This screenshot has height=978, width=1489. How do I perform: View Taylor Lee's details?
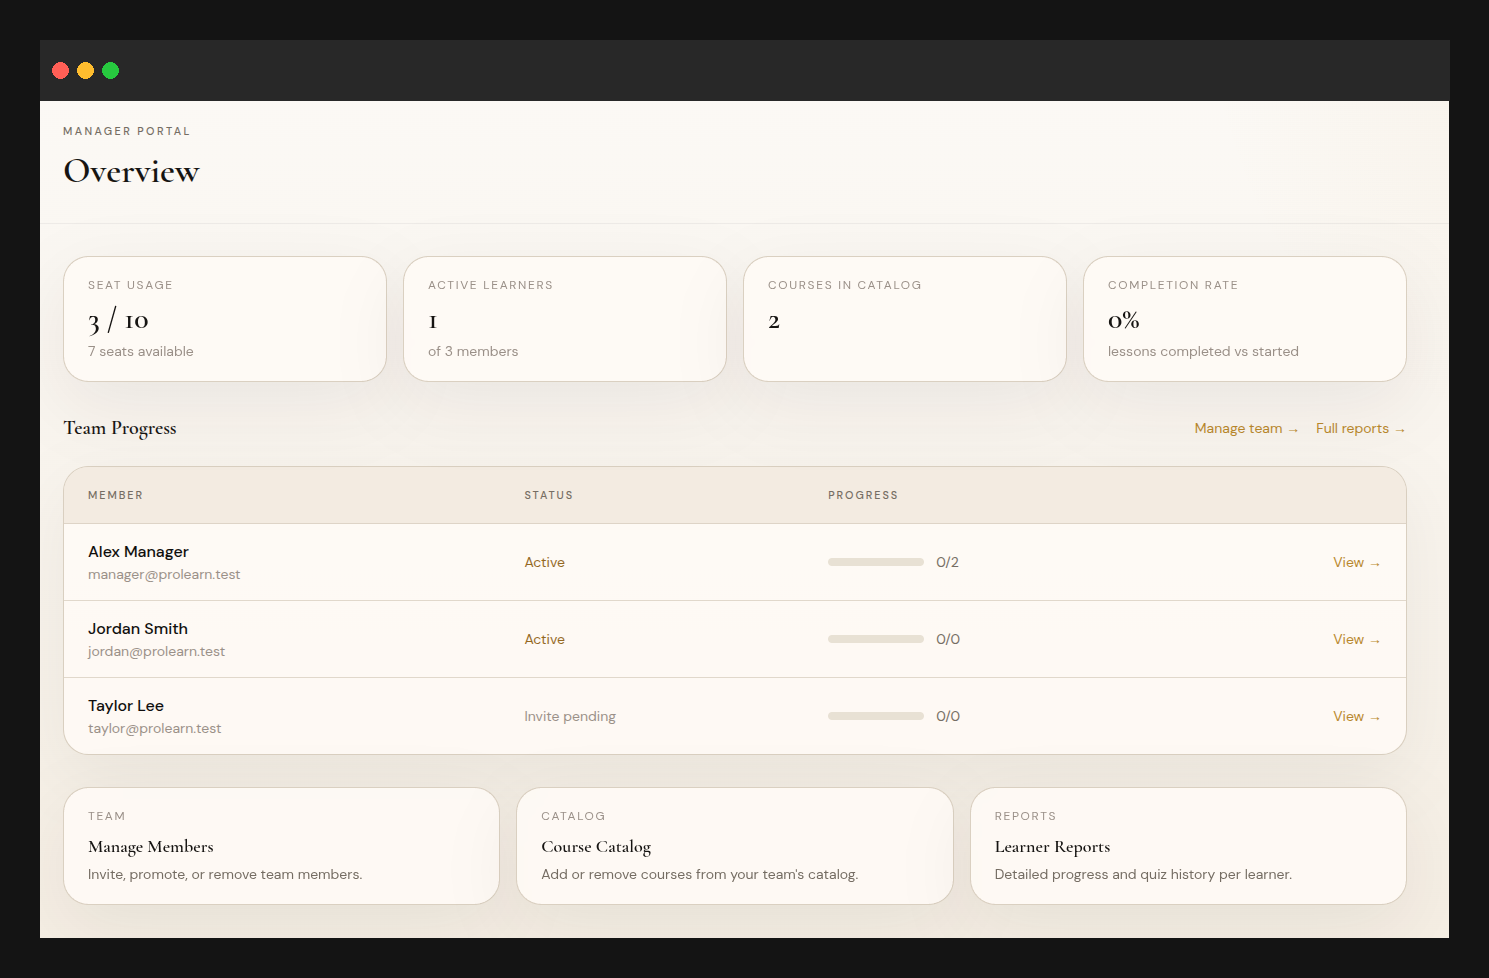pos(1355,716)
